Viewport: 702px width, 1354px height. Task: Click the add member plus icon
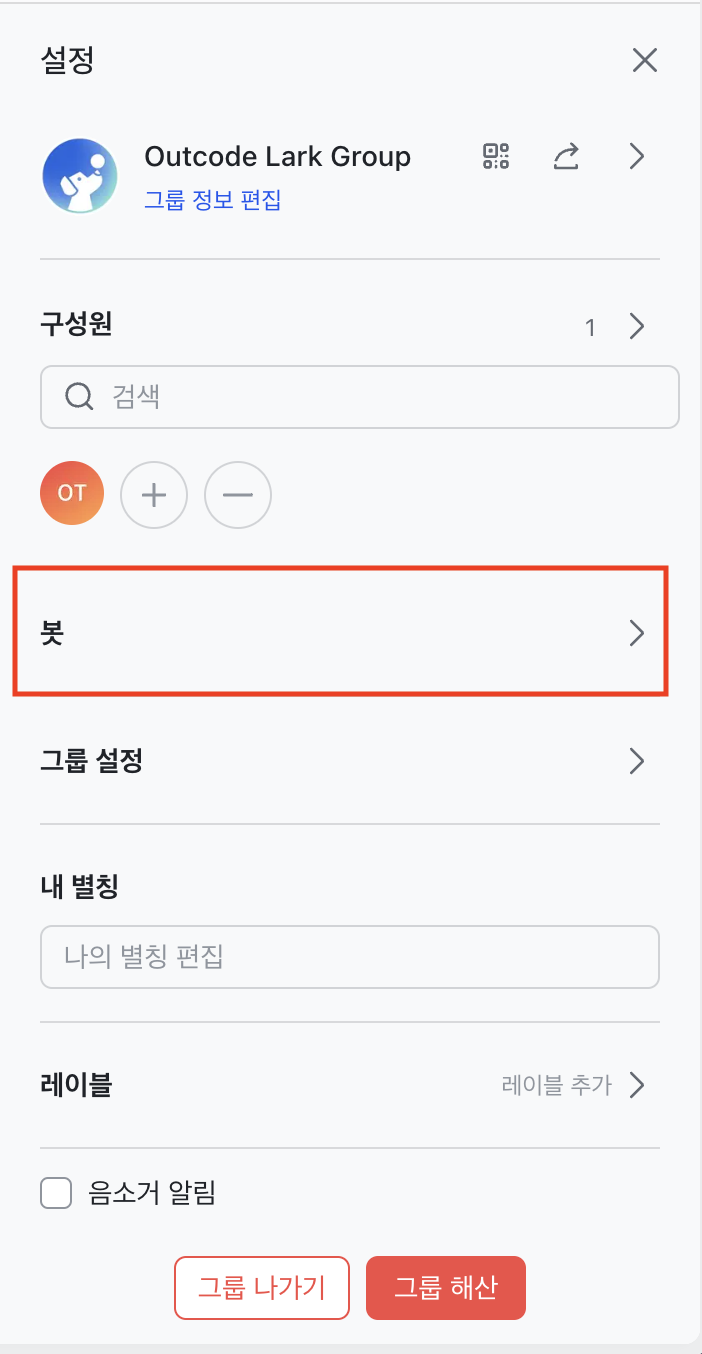154,494
